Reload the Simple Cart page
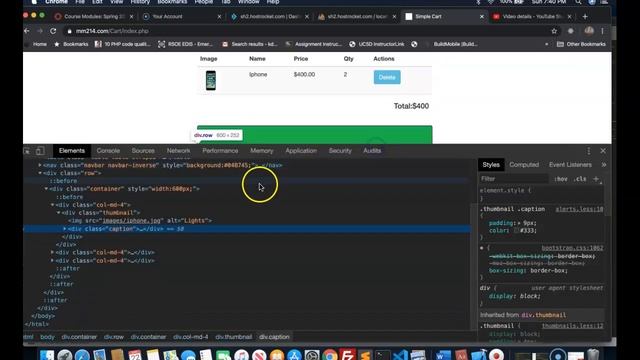The image size is (640, 360). point(53,31)
